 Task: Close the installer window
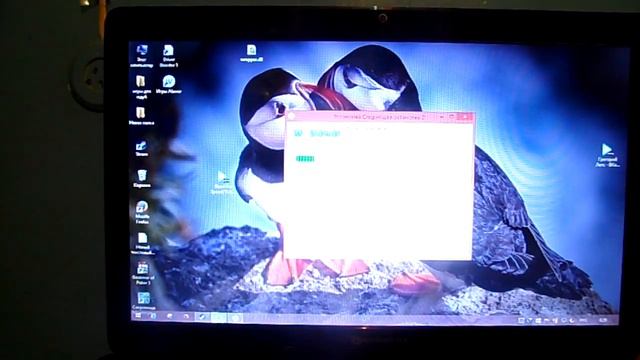[x=465, y=117]
